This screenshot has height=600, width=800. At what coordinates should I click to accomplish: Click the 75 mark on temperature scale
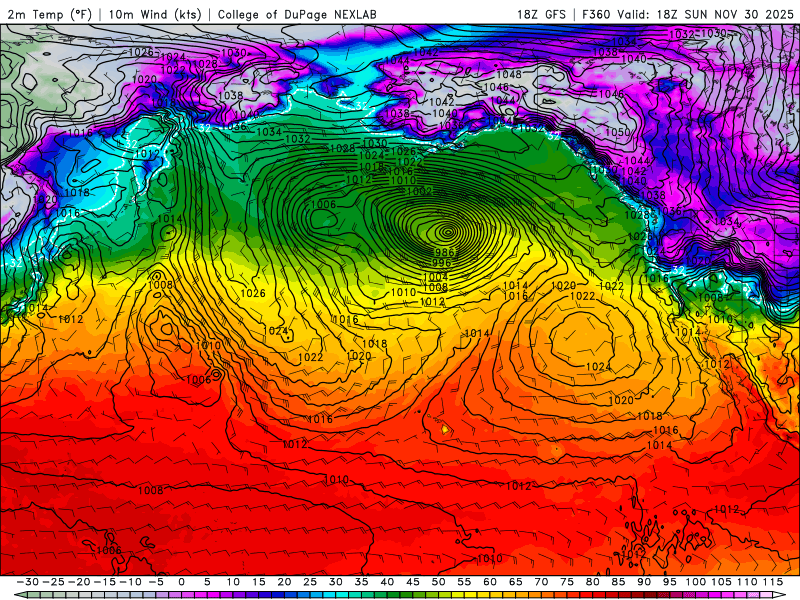(567, 582)
